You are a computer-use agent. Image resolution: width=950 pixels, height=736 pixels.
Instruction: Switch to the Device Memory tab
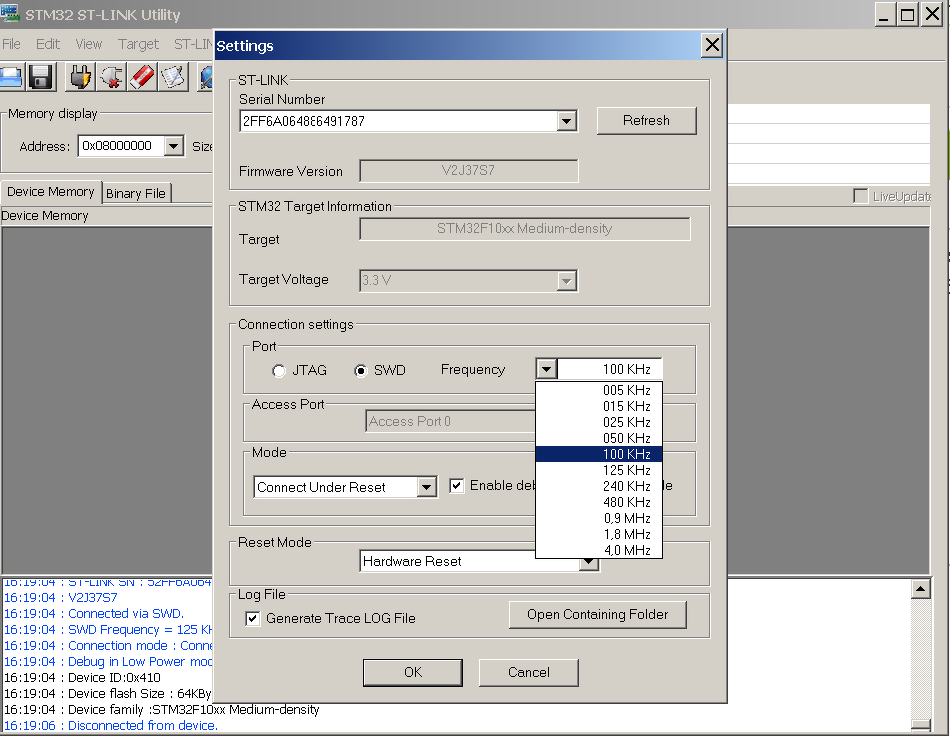click(51, 192)
